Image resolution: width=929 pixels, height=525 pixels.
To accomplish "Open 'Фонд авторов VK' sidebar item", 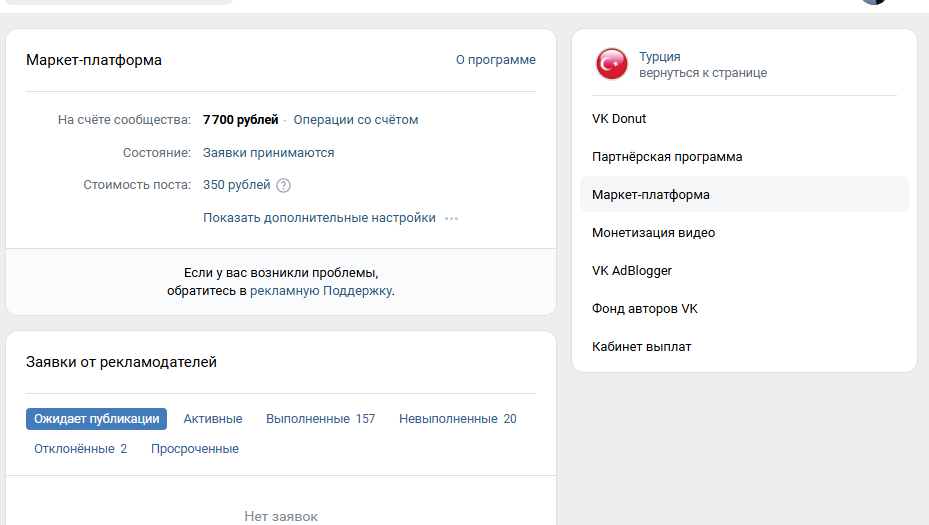I will point(744,308).
